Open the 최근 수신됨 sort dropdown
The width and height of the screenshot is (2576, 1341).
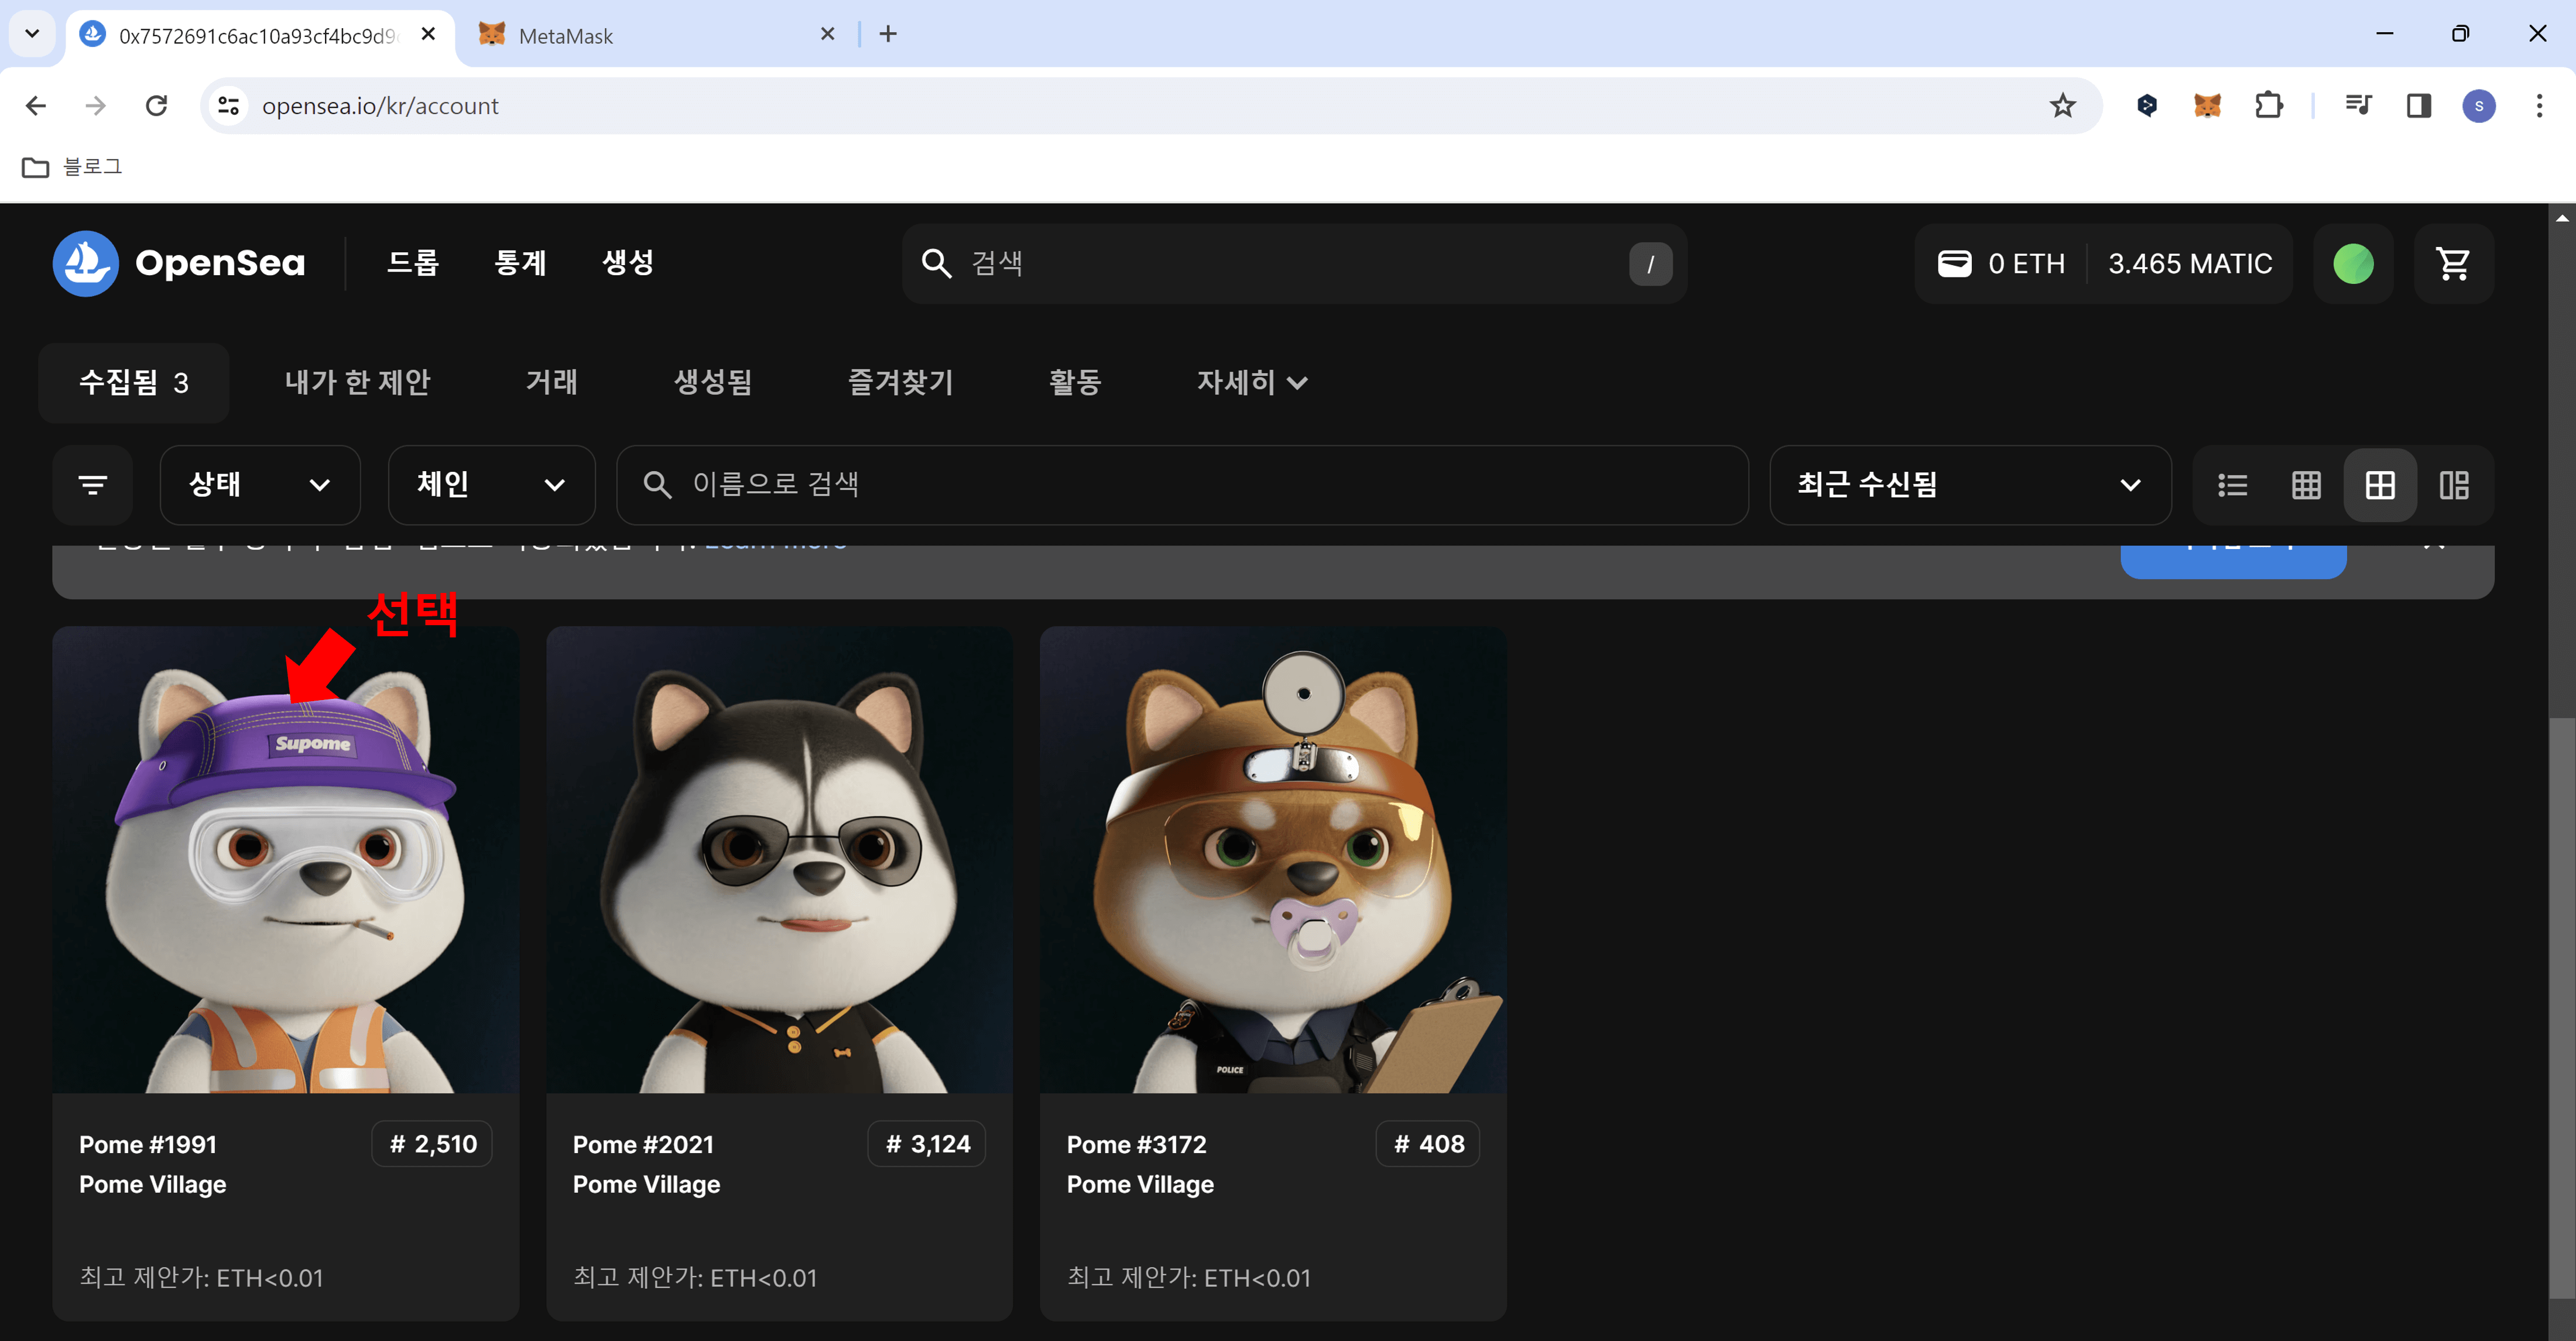[x=1969, y=485]
